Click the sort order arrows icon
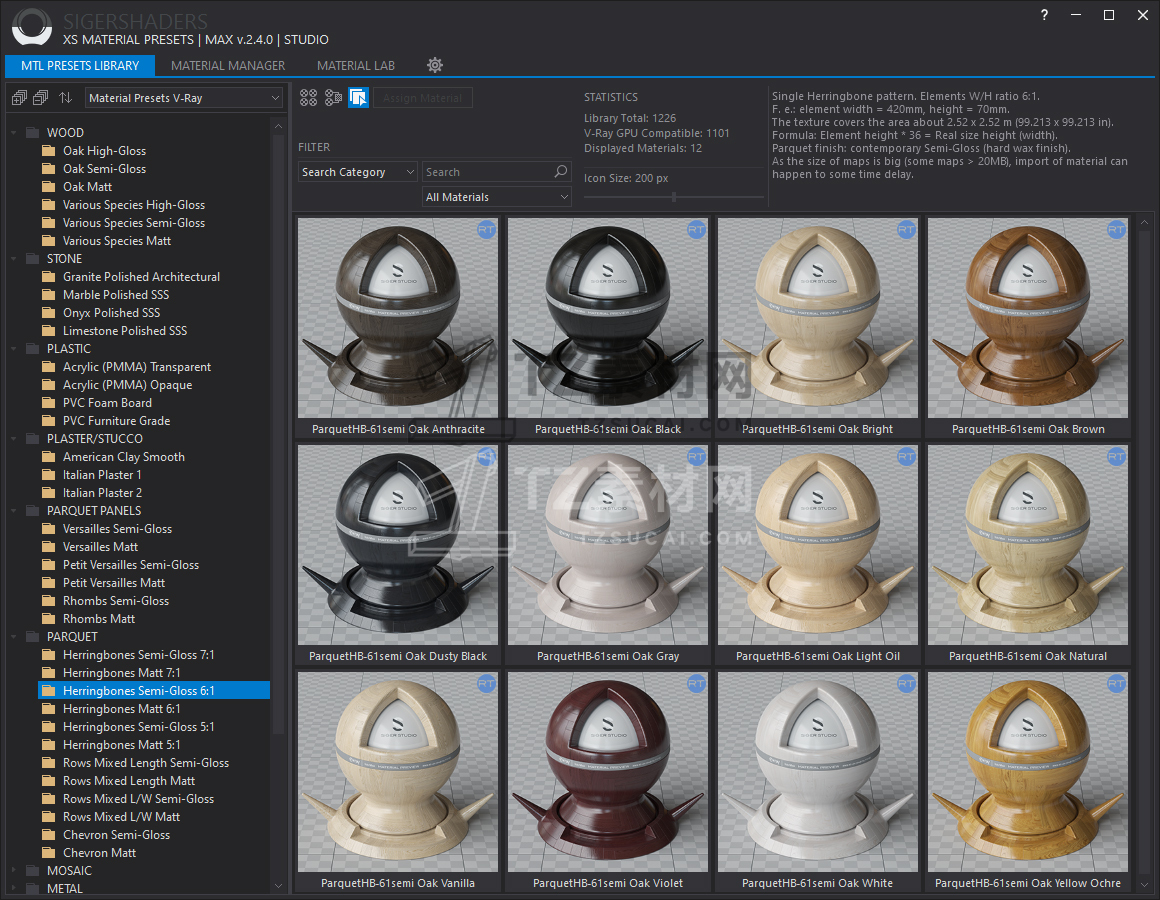Screen dimensions: 1160x900 pos(66,98)
